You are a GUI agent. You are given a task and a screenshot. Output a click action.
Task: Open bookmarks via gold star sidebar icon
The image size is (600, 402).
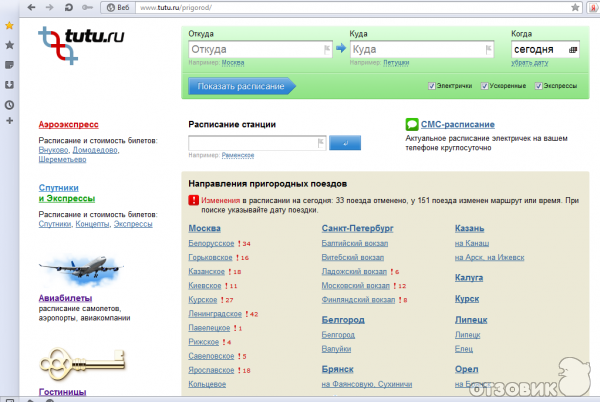[9, 24]
